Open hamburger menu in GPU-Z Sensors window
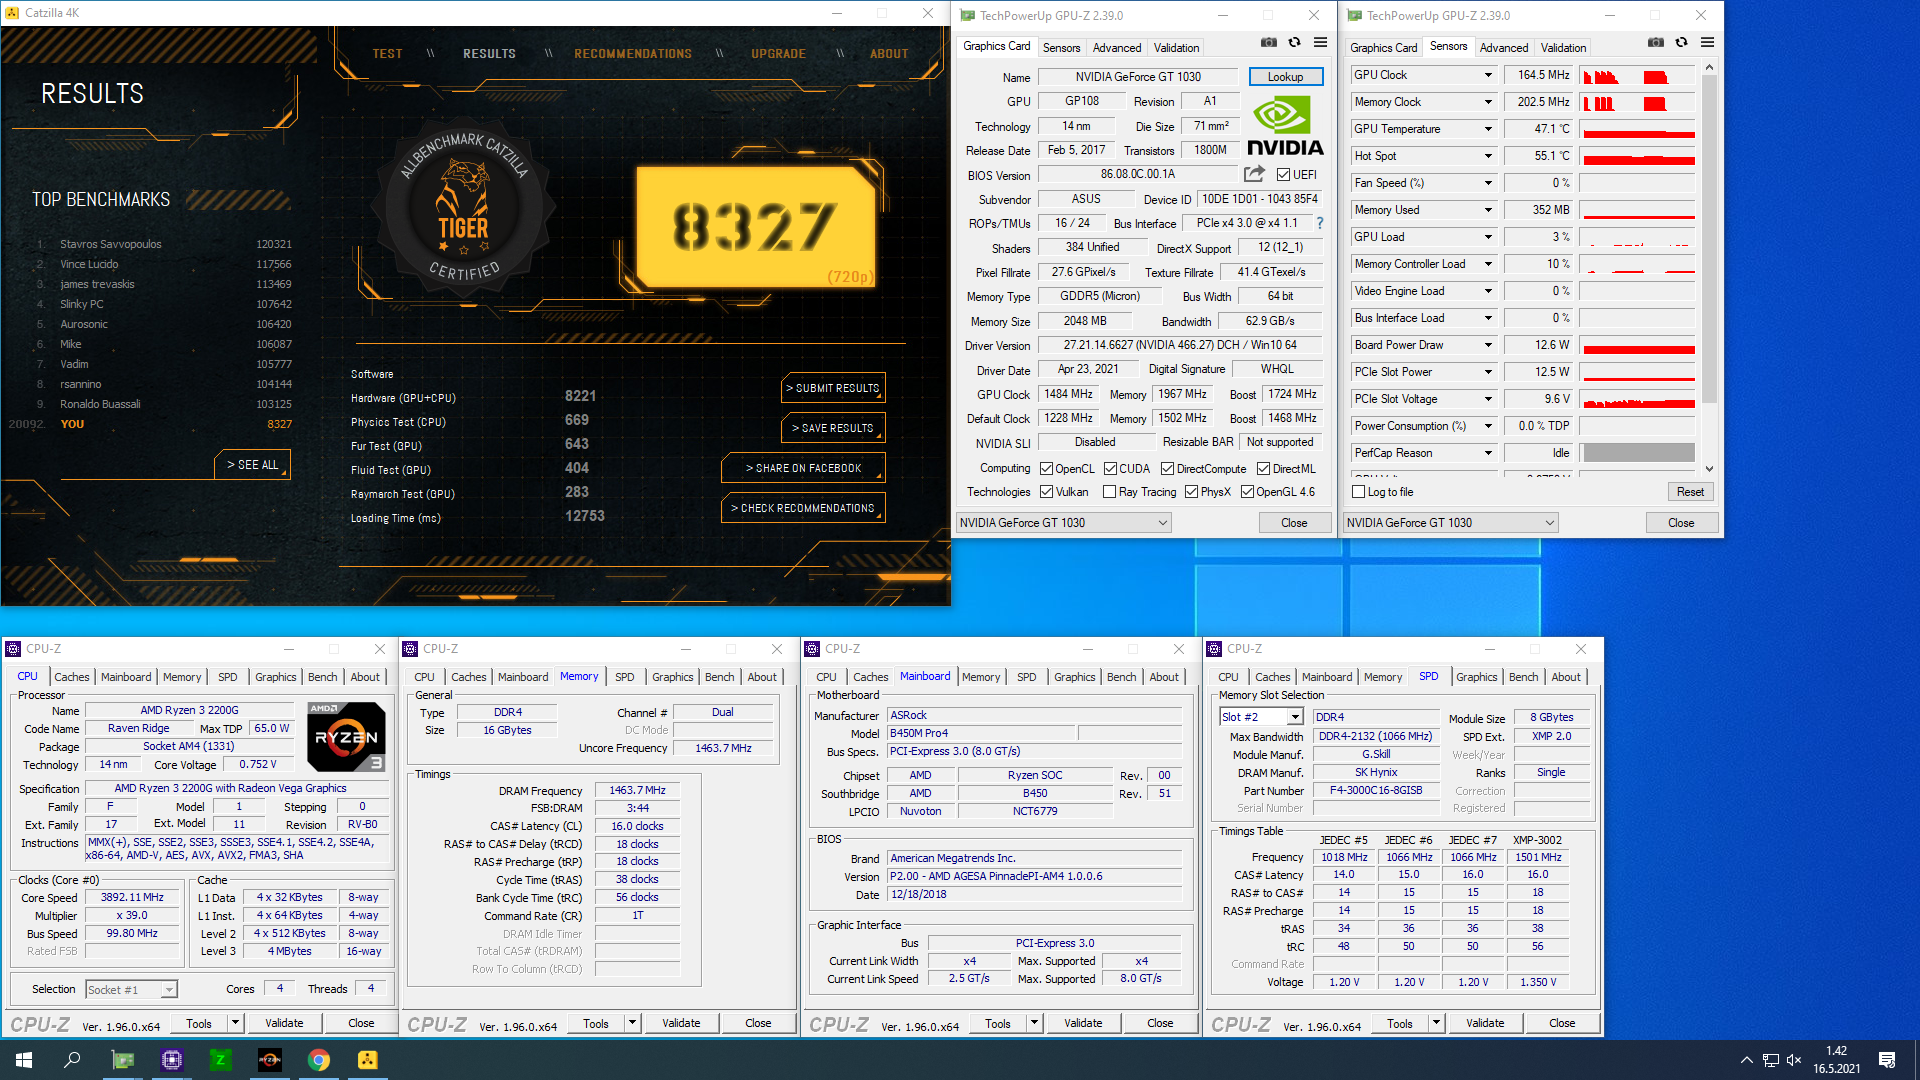The image size is (1920, 1080). click(1707, 43)
